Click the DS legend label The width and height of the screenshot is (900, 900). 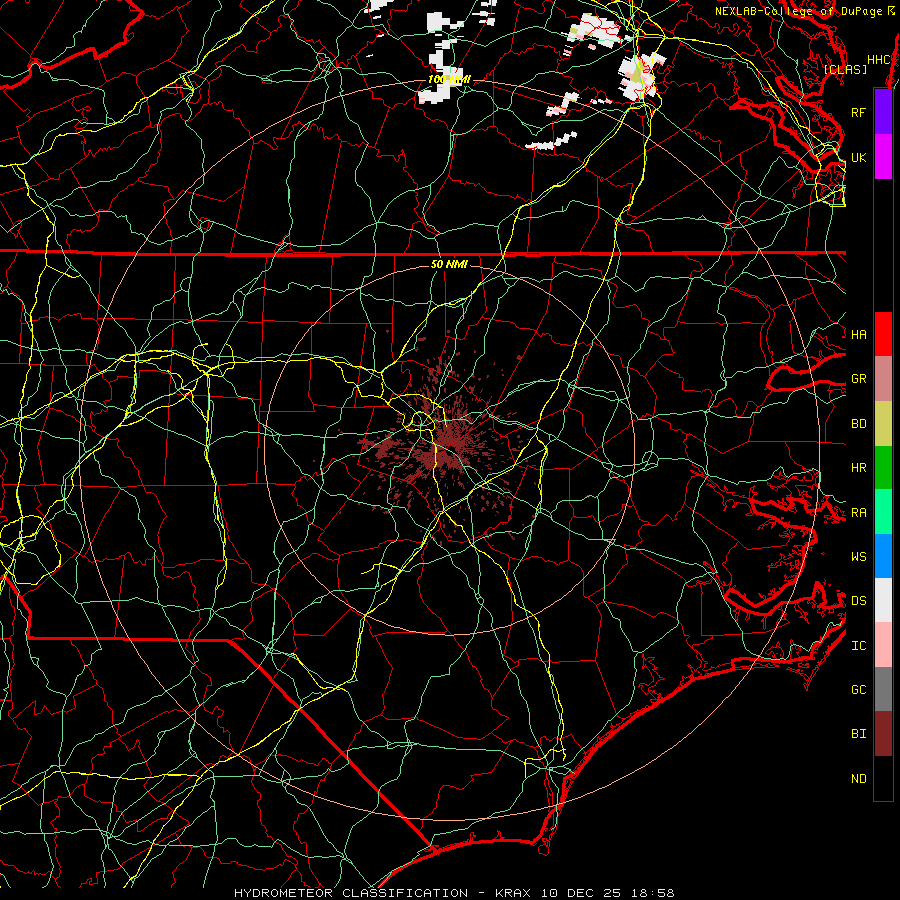coord(858,601)
